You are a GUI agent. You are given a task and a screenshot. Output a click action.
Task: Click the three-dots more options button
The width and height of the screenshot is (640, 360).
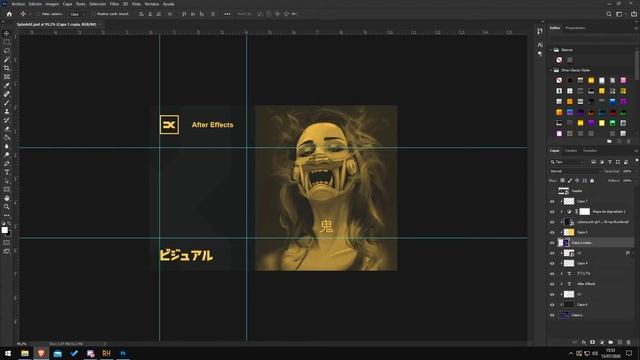(227, 14)
